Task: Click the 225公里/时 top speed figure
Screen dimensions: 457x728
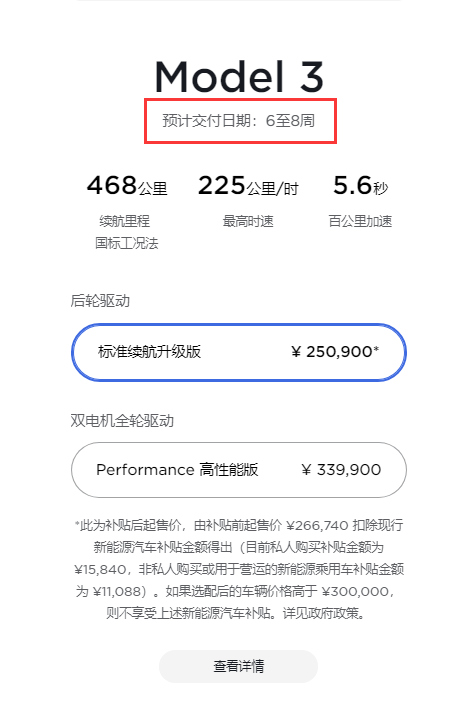Action: click(x=248, y=186)
